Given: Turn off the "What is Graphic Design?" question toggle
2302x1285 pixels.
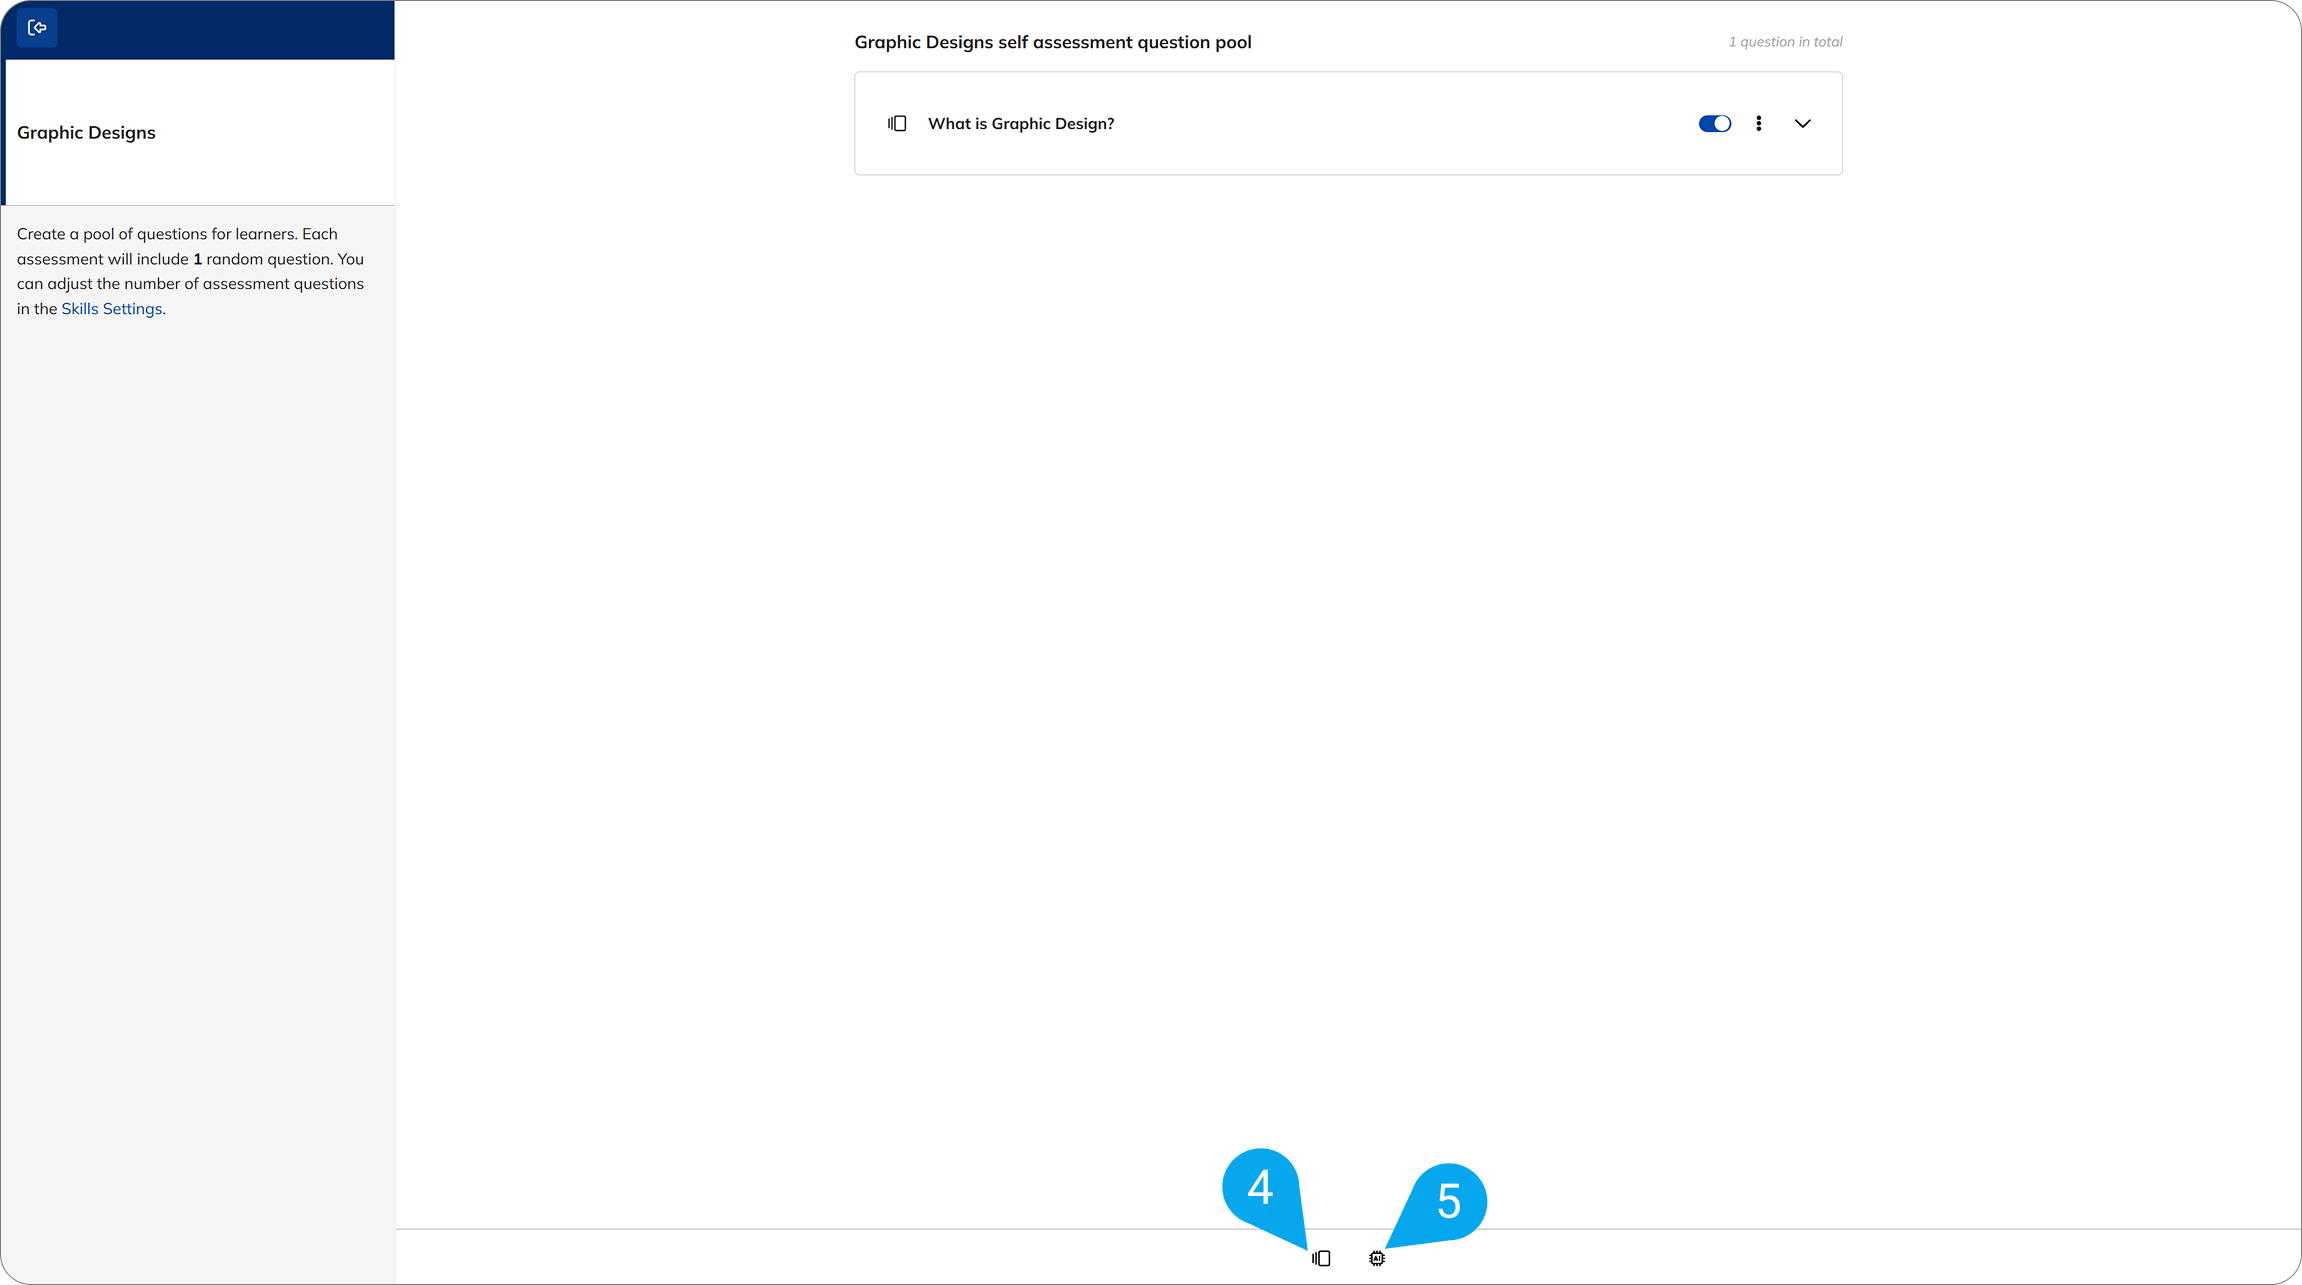Looking at the screenshot, I should click(1714, 123).
